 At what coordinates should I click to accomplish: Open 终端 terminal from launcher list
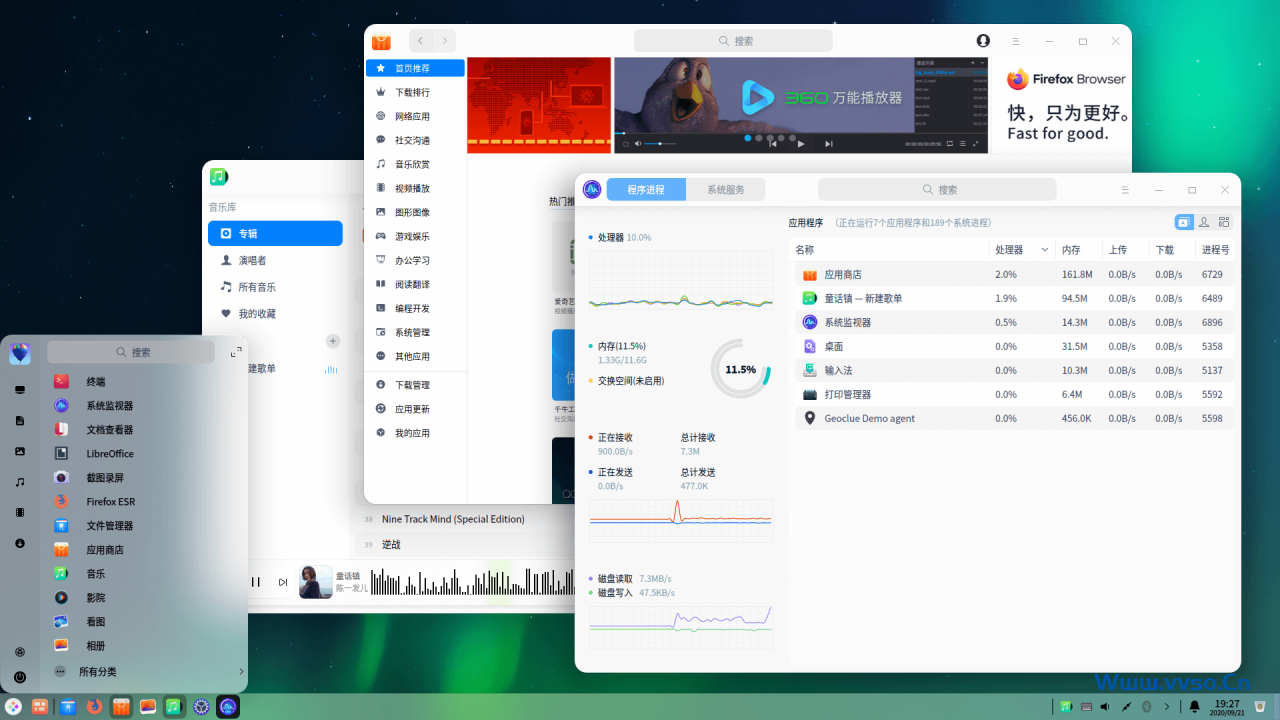point(95,382)
